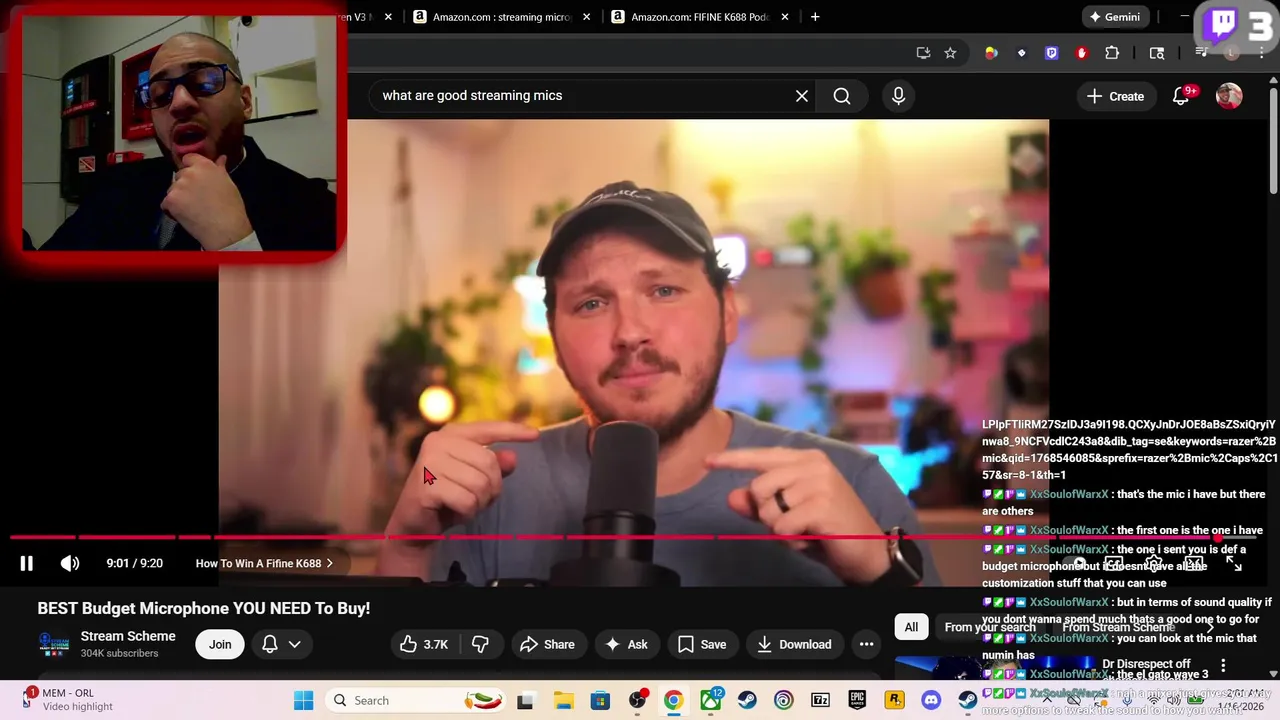Open Gemini in Chrome
The image size is (1280, 720).
1115,17
